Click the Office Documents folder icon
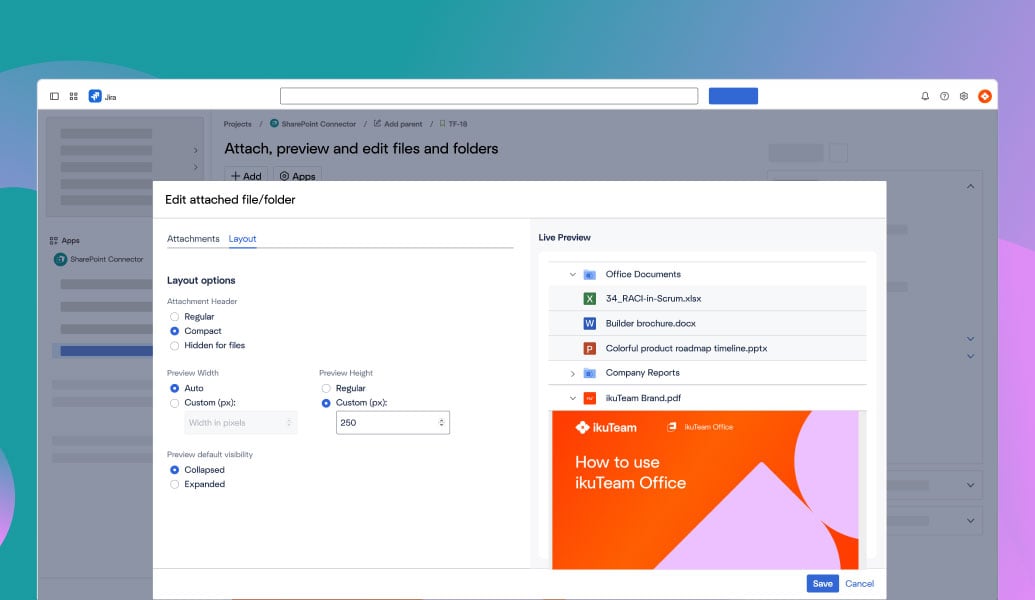 coord(590,273)
